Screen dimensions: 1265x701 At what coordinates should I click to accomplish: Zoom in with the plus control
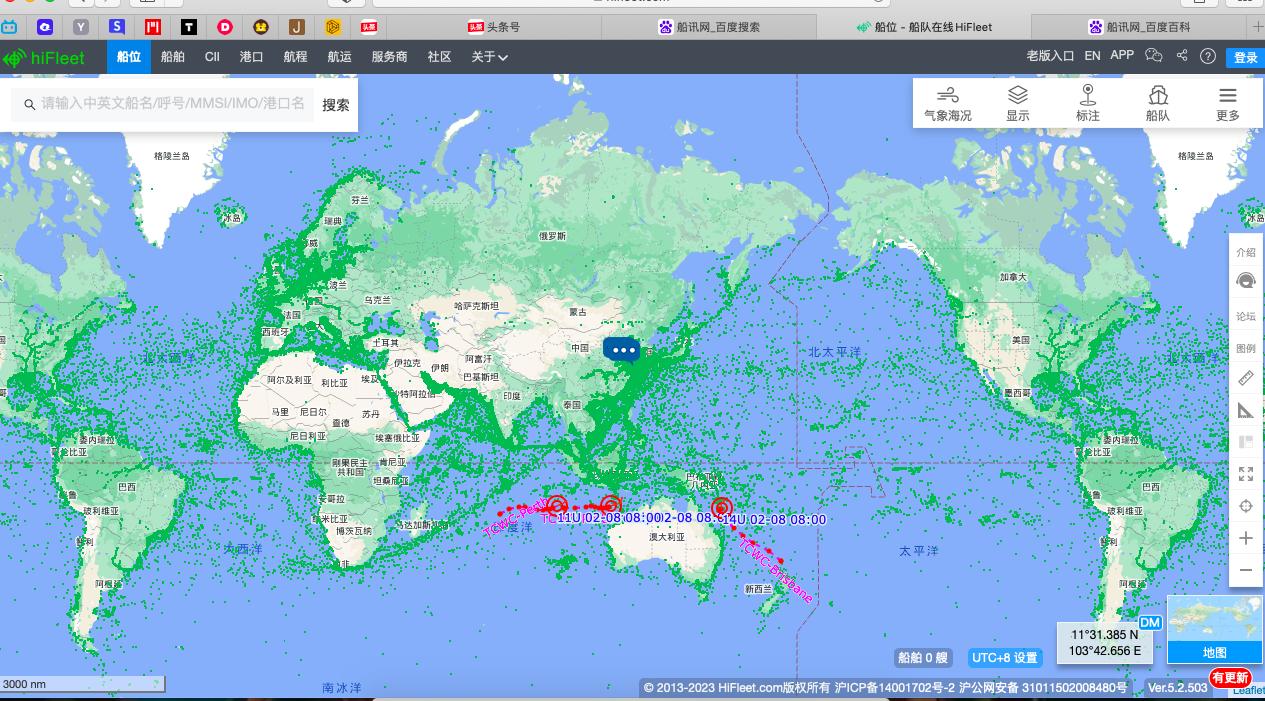(1245, 538)
